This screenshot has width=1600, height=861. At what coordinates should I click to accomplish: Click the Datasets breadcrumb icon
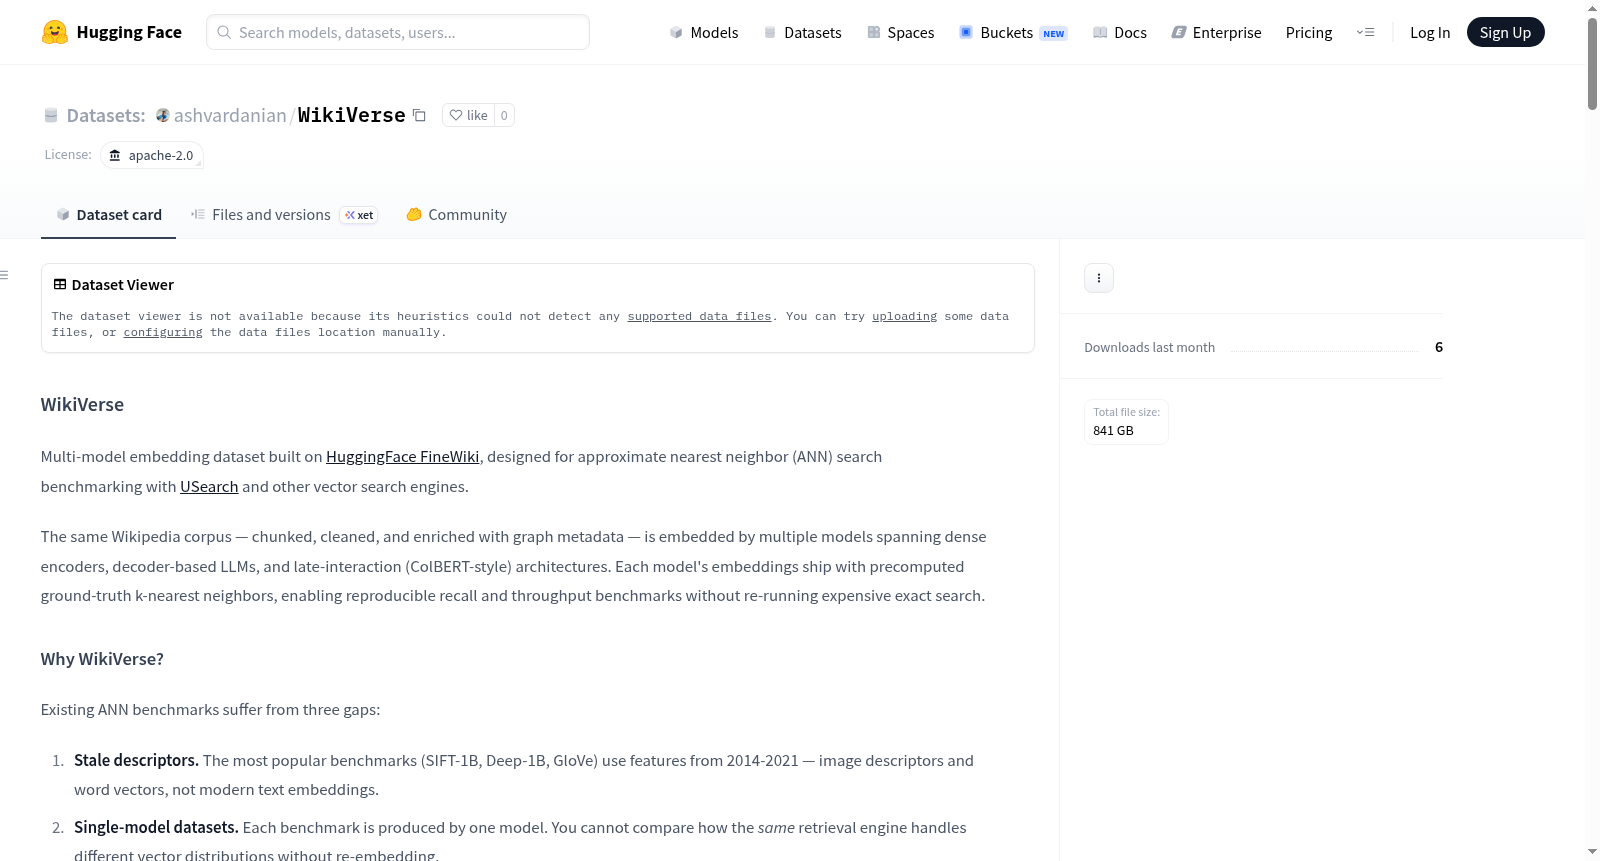click(51, 115)
